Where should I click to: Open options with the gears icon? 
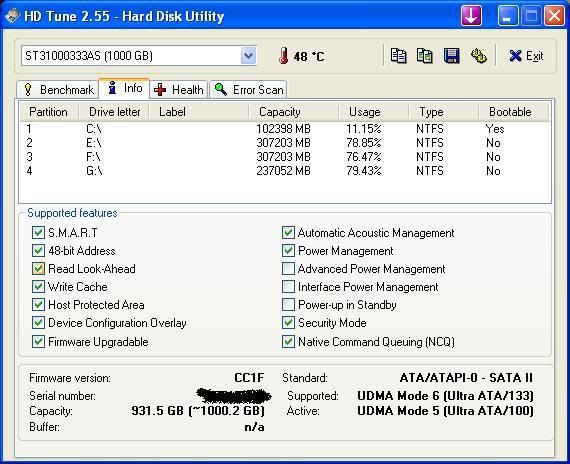coord(479,56)
